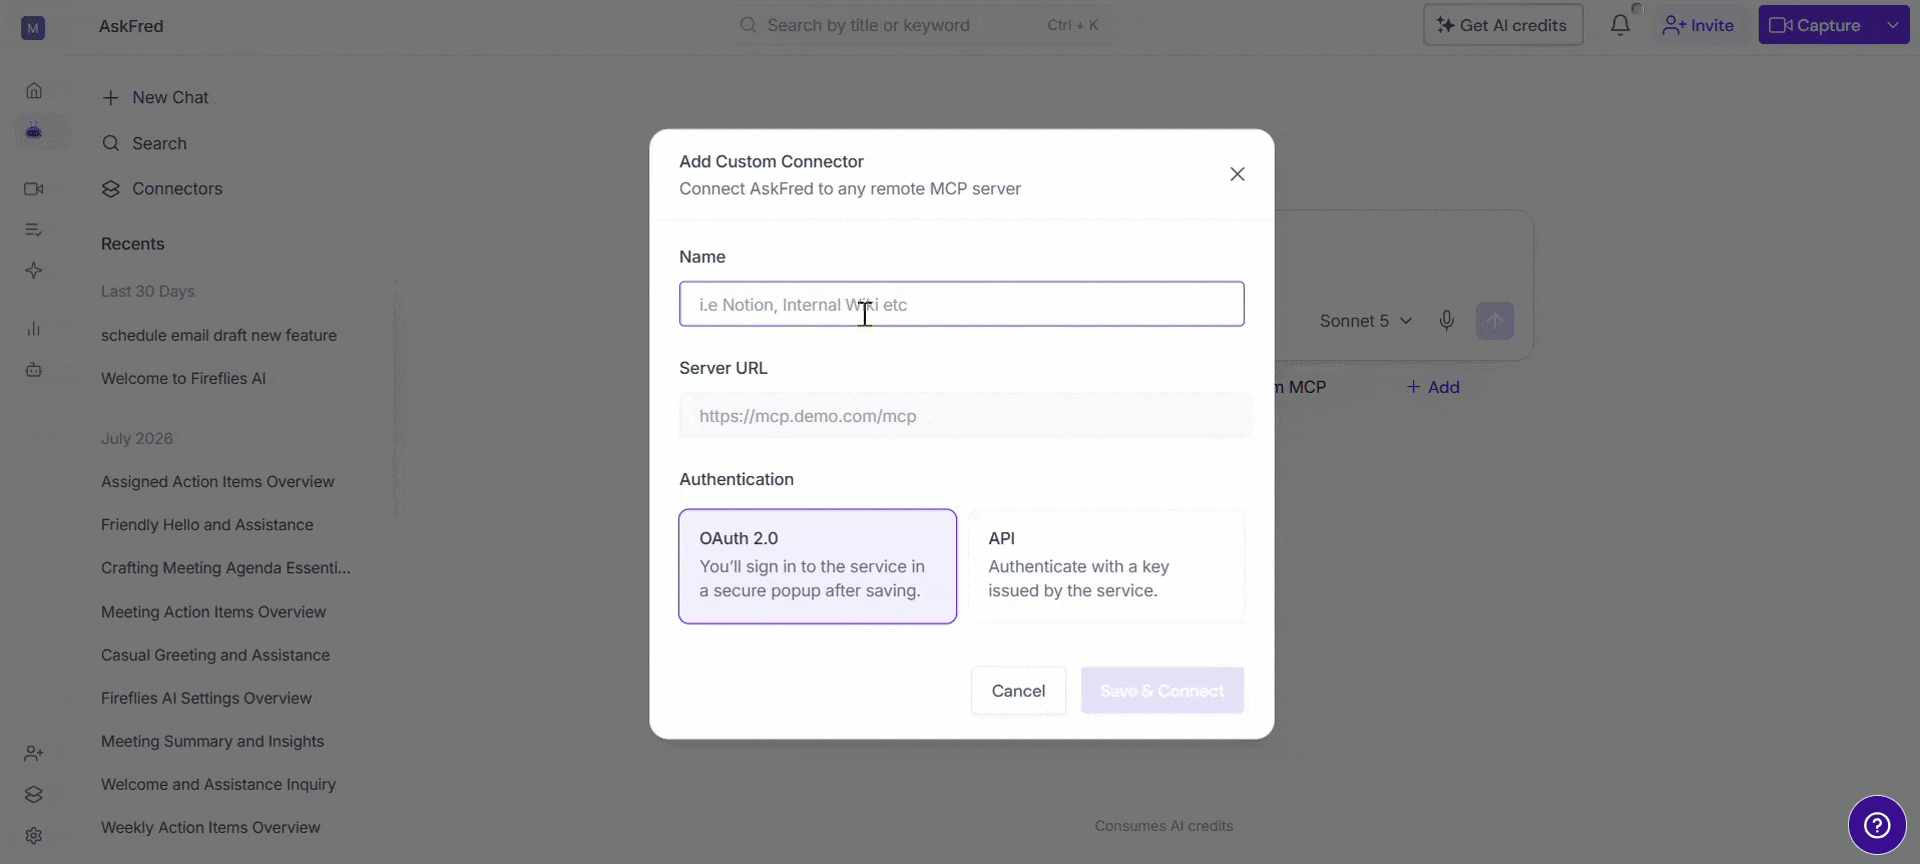This screenshot has width=1920, height=864.
Task: Open AskFred bot icon in sidebar
Action: click(x=34, y=131)
